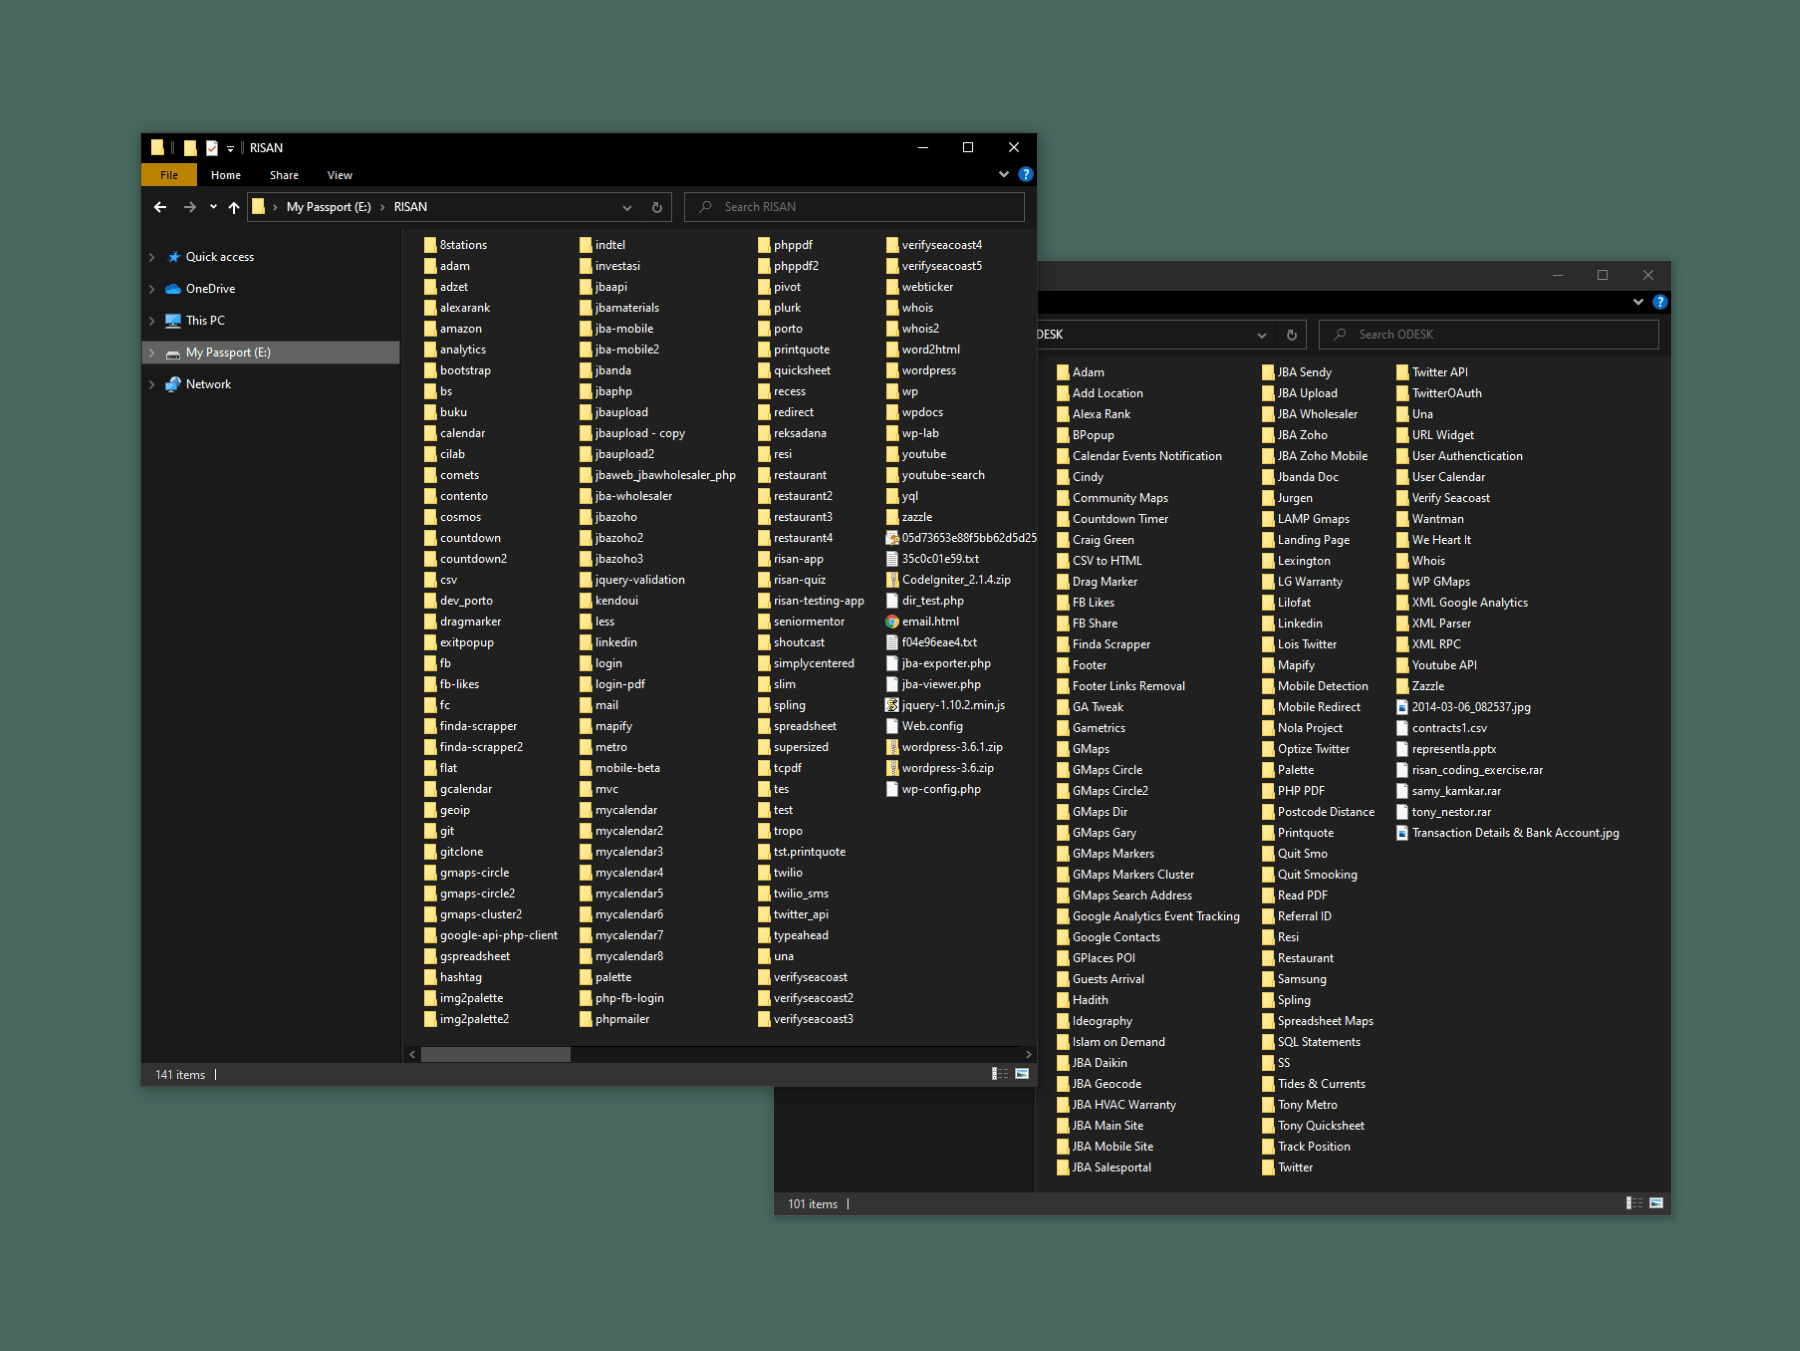Expand the This PC tree node
The image size is (1800, 1351).
(152, 321)
